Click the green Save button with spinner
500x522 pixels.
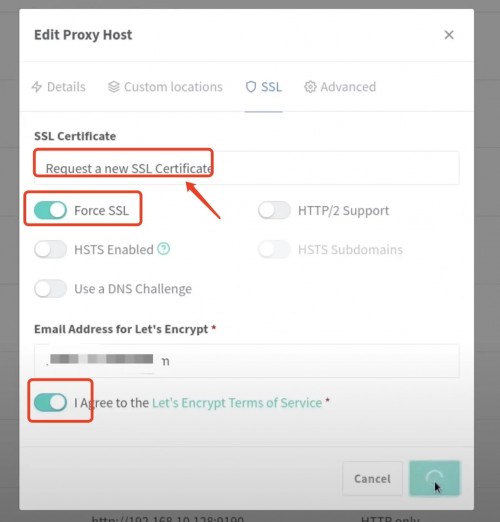point(434,478)
